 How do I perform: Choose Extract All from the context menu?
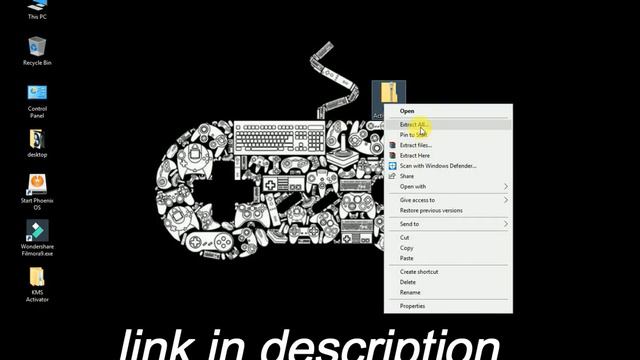coord(448,124)
